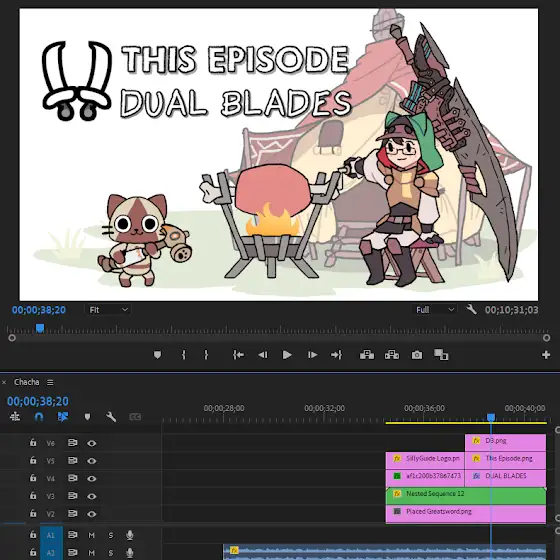This screenshot has height=560, width=560.
Task: Select the Nested Sequence 12 clip
Action: pos(466,496)
